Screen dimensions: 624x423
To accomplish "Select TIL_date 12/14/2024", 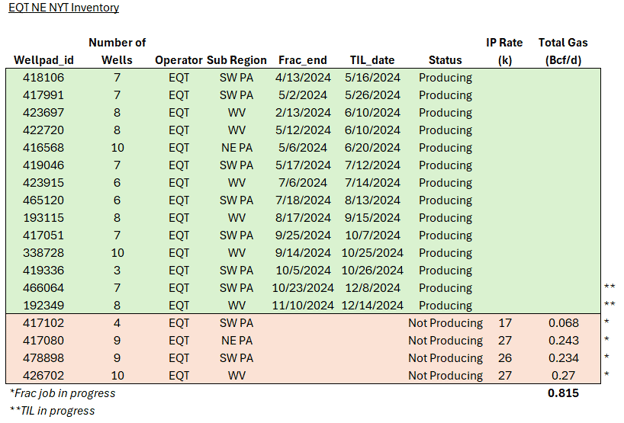I will [372, 305].
